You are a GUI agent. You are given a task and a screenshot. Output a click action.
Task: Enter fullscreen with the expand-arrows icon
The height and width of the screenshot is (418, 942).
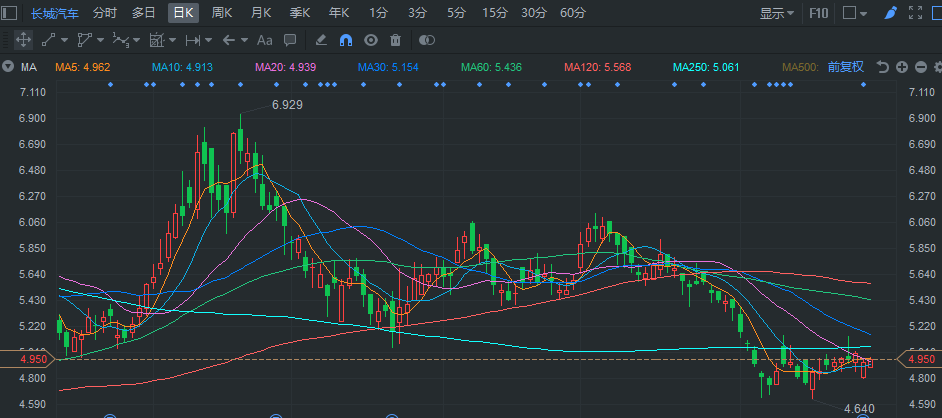[915, 13]
